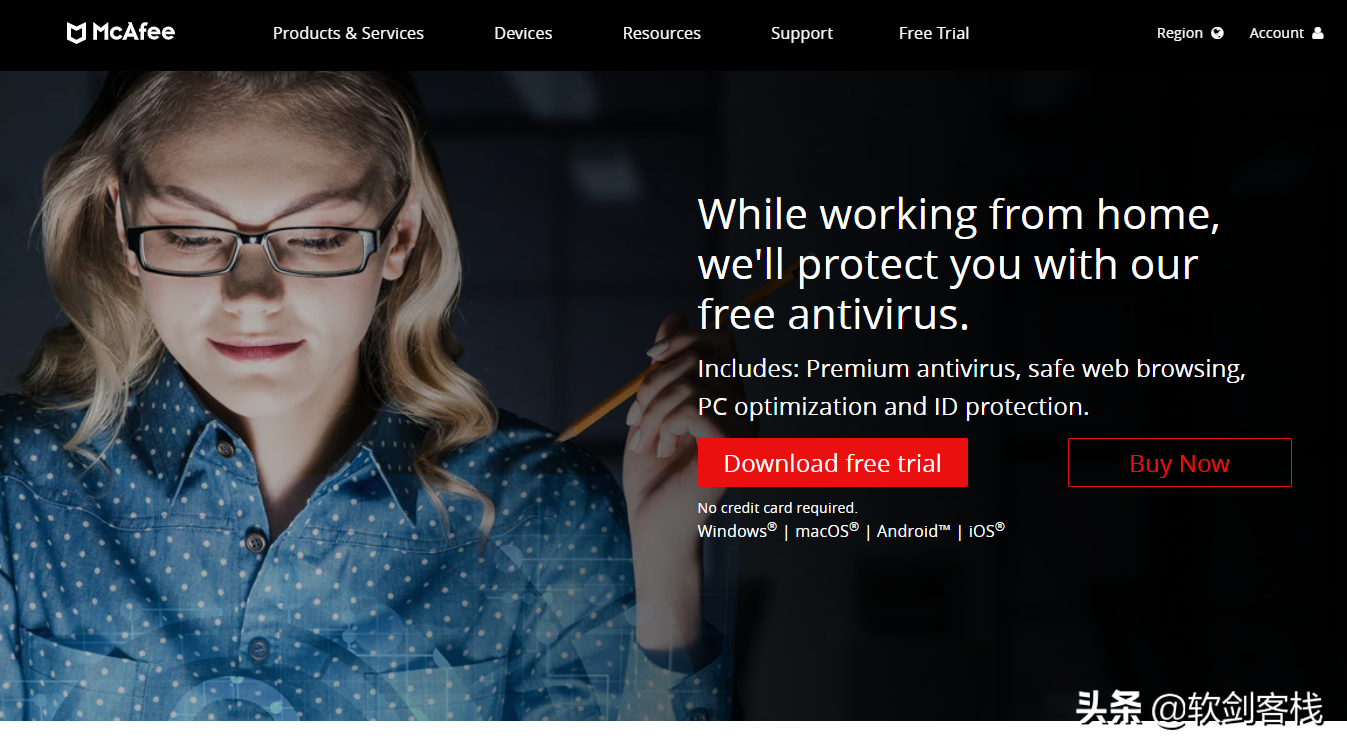Viewport: 1347px width, 749px height.
Task: Click the hero headline about working from home
Action: [x=958, y=264]
